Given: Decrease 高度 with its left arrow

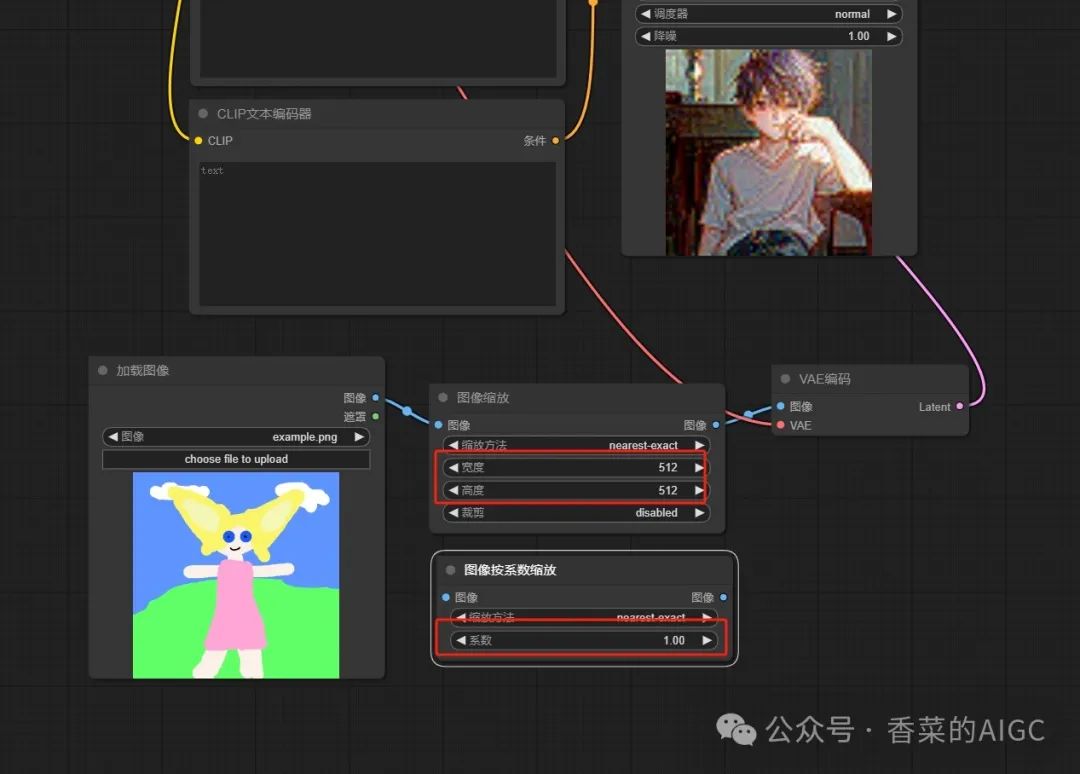Looking at the screenshot, I should tap(453, 490).
